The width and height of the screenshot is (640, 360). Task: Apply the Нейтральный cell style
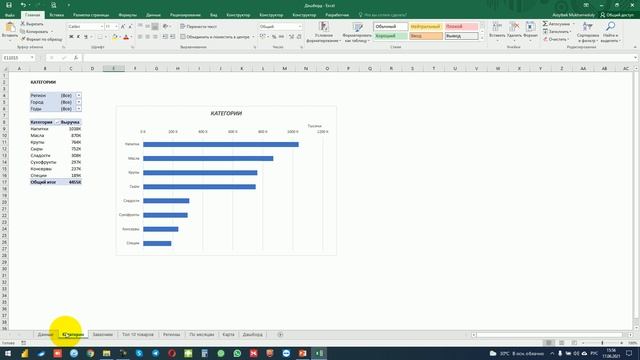[425, 27]
